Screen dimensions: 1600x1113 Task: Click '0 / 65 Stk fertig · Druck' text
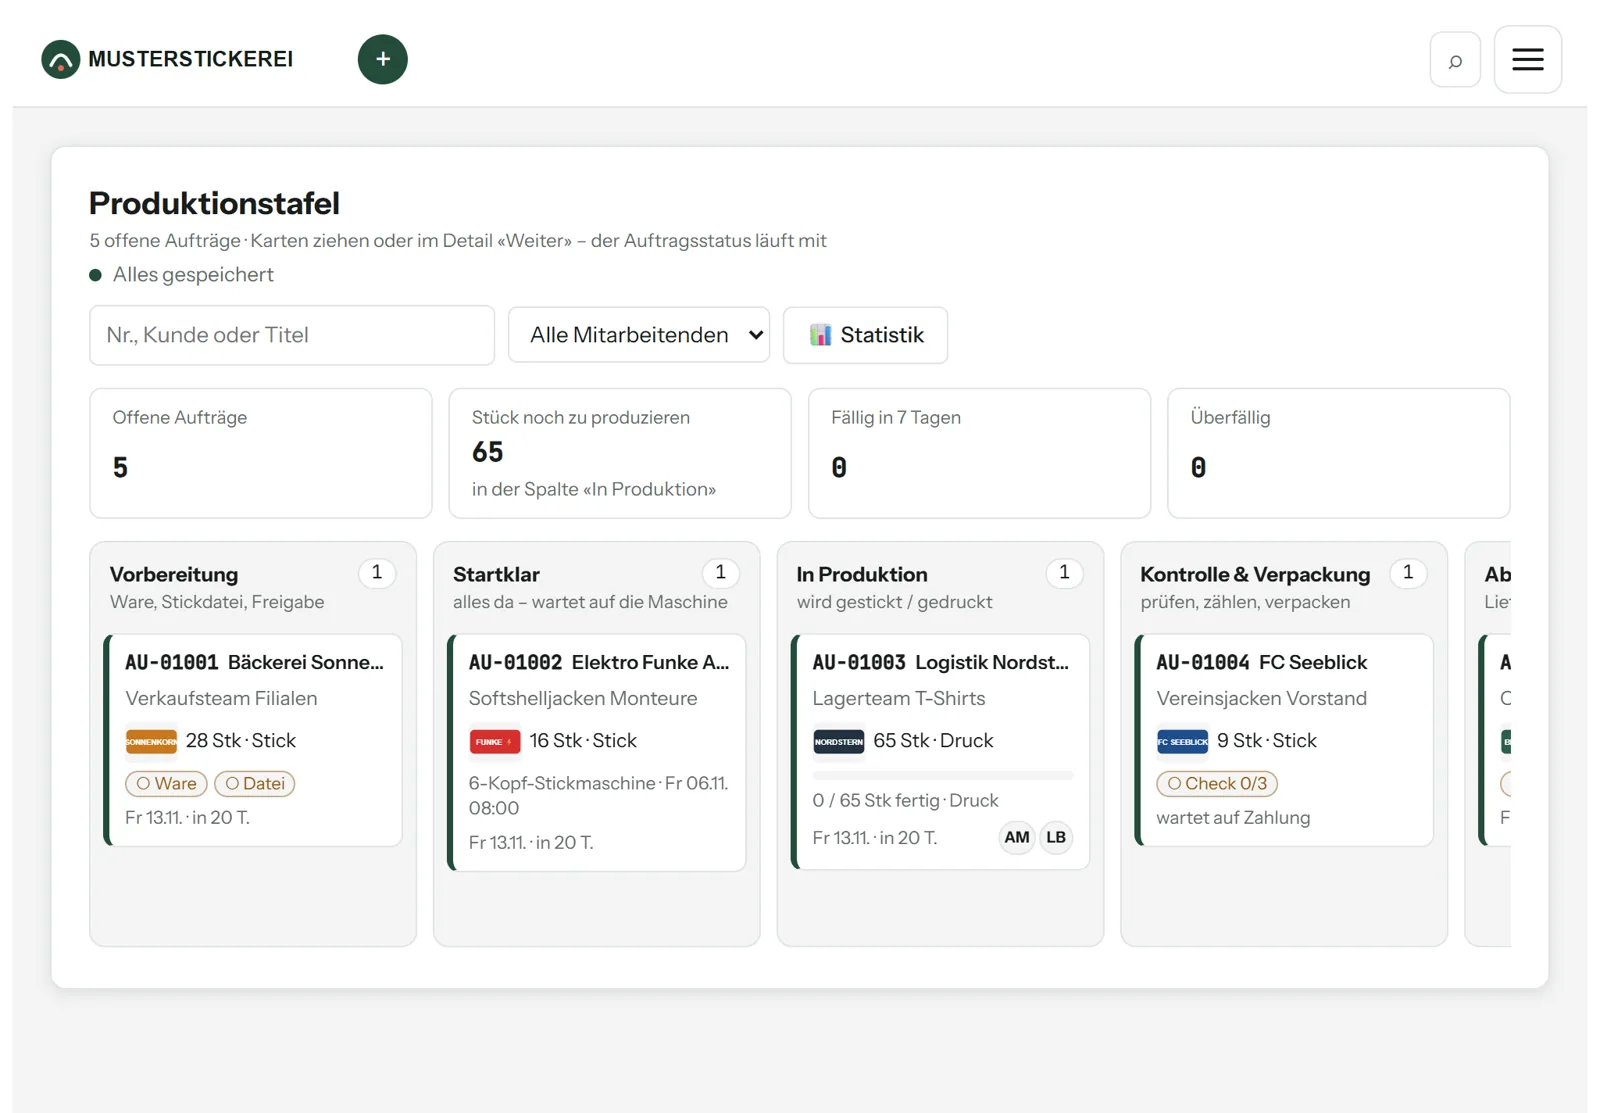coord(905,801)
